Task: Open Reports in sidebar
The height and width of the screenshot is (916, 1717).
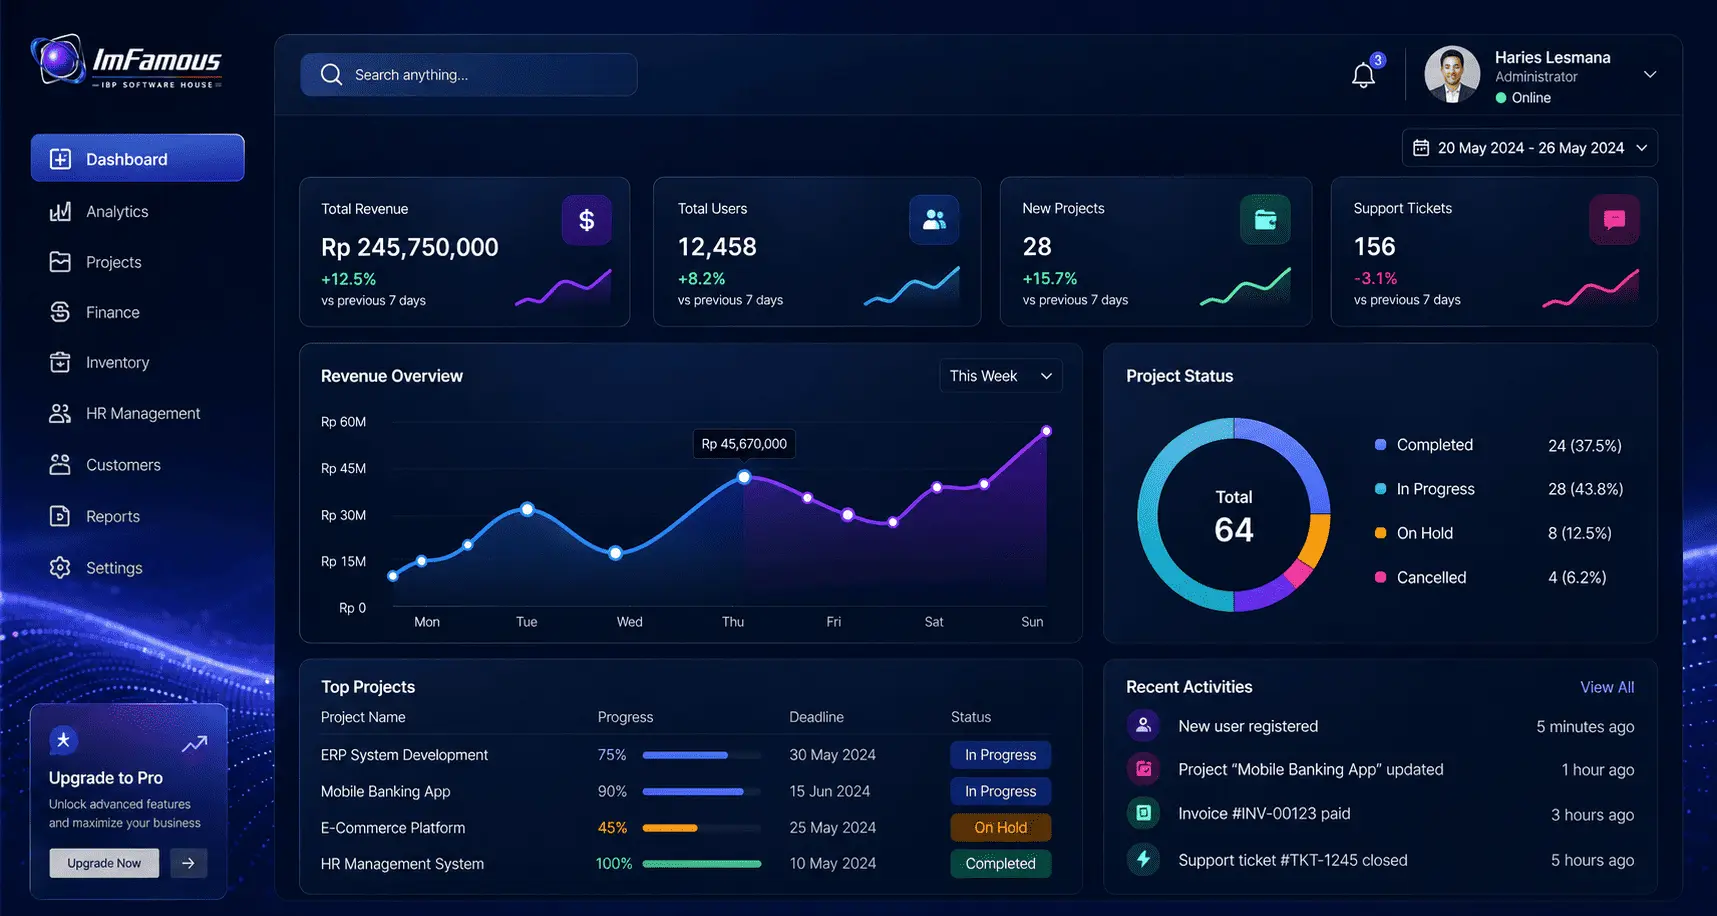Action: (113, 516)
